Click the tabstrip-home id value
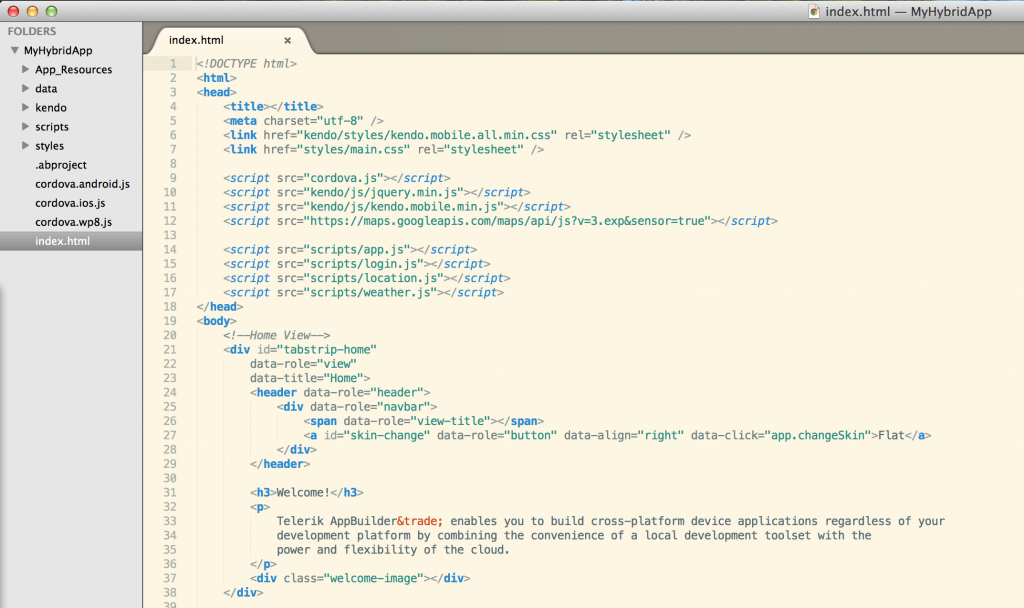 327,349
